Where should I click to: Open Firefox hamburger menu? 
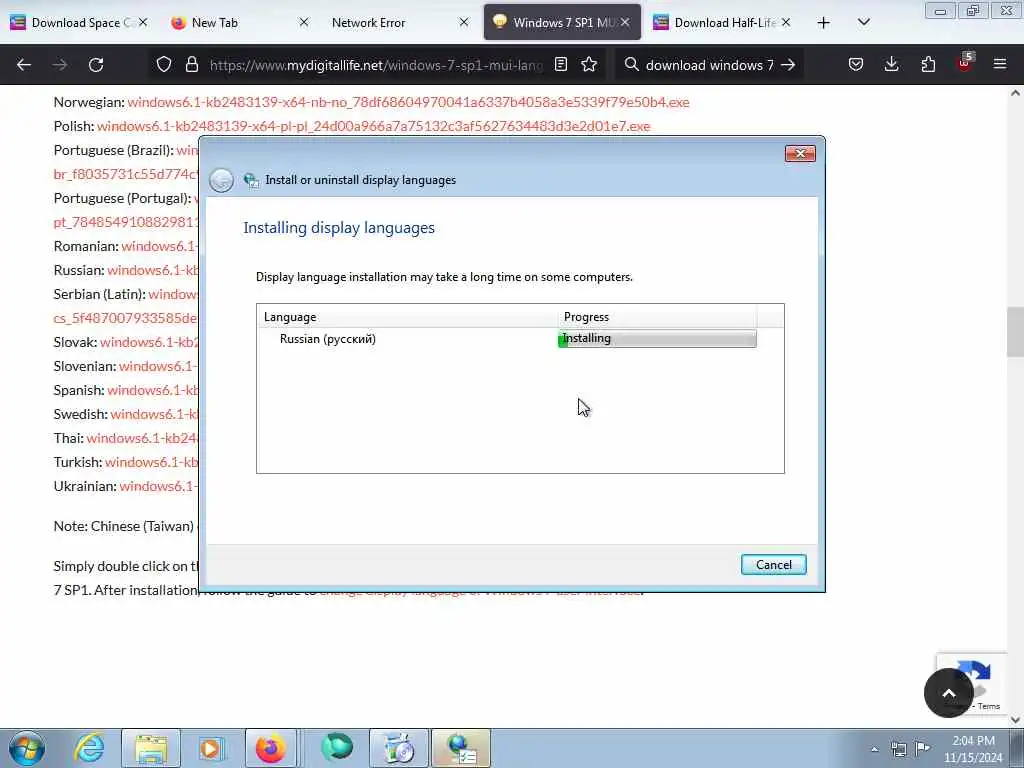pyautogui.click(x=1000, y=65)
